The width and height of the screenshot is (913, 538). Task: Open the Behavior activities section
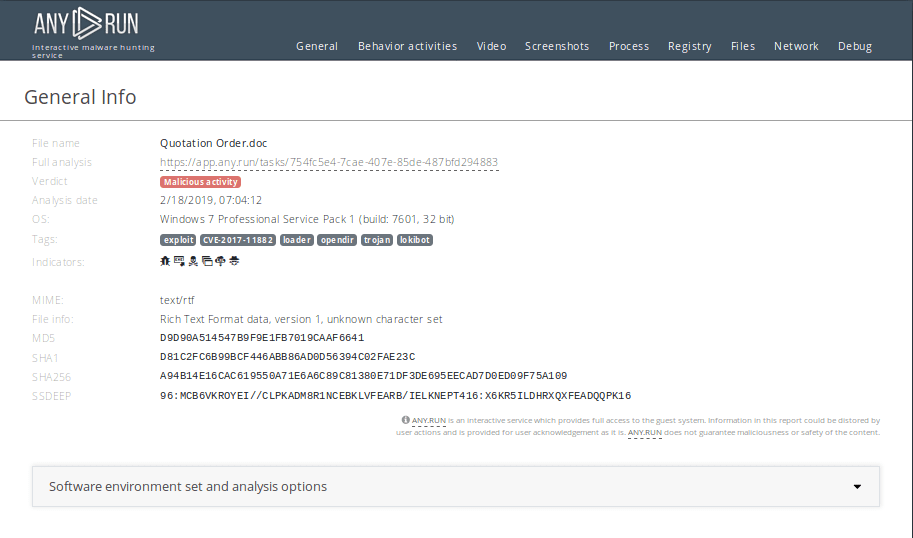(x=407, y=46)
